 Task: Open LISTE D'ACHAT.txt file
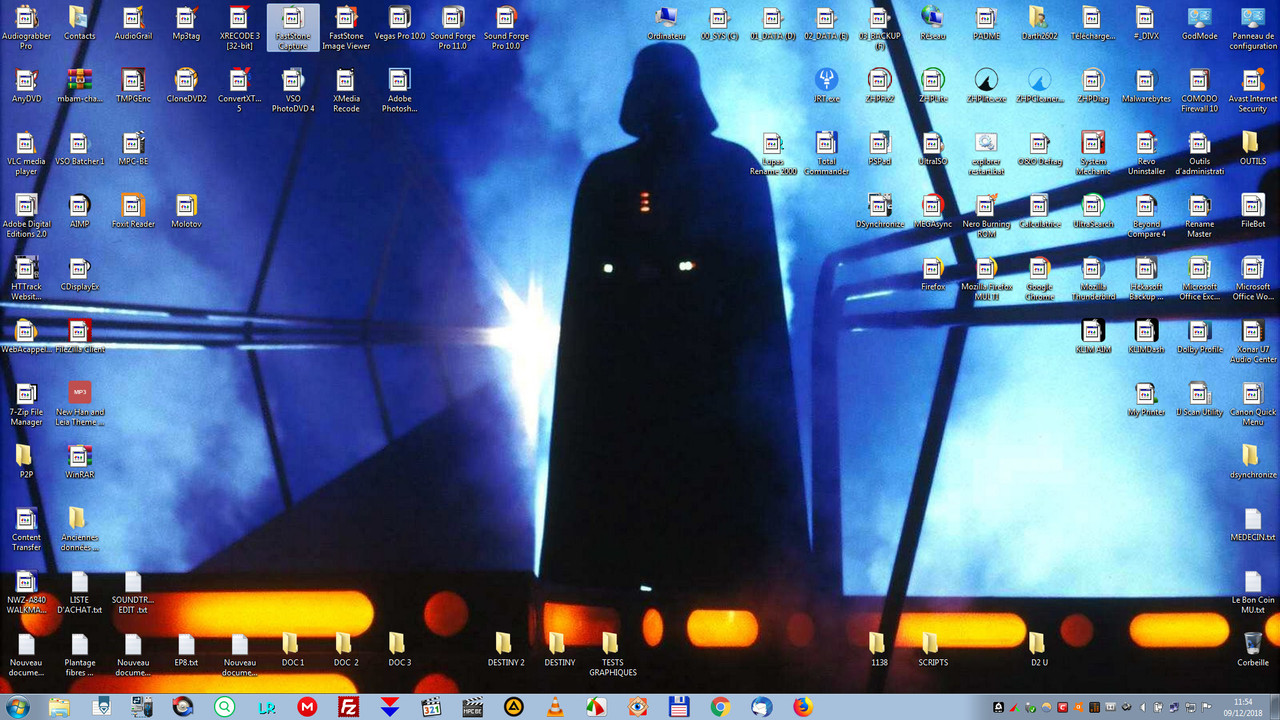[x=79, y=593]
